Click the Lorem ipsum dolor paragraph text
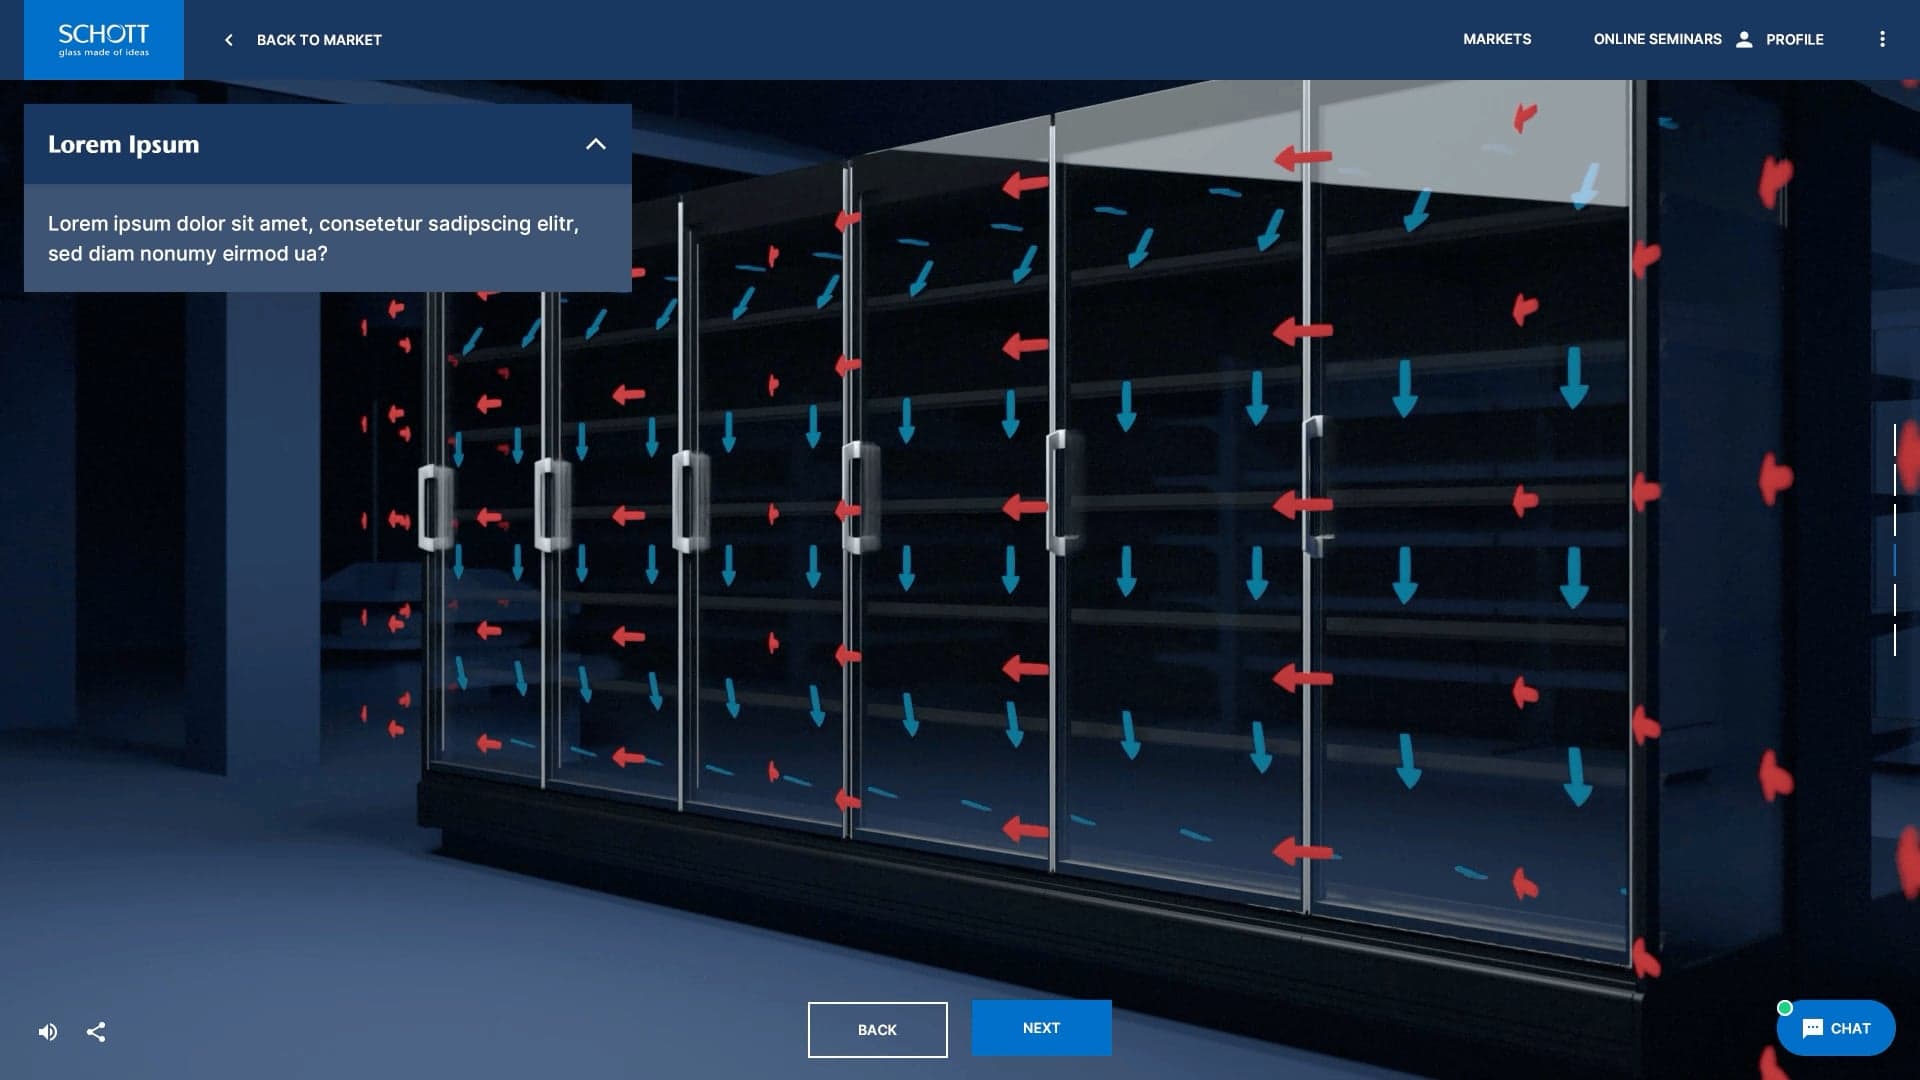 [313, 238]
